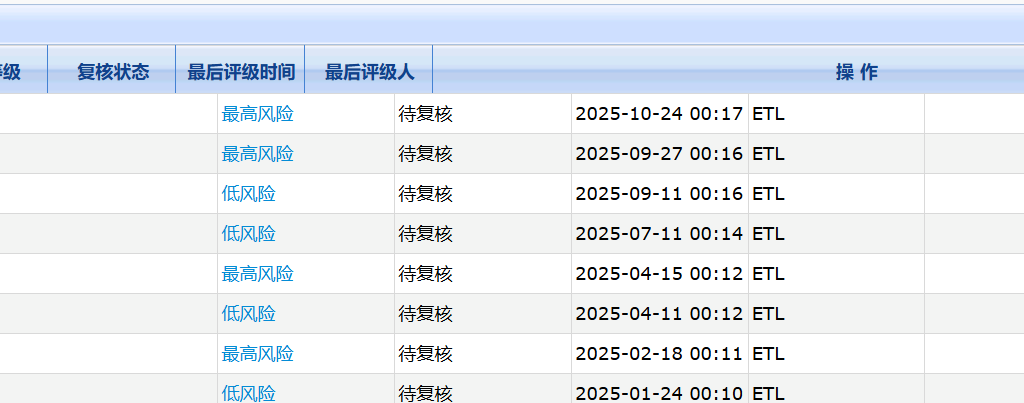Click ETL rater in 2025-01-24 row
This screenshot has height=403, width=1024.
768,393
